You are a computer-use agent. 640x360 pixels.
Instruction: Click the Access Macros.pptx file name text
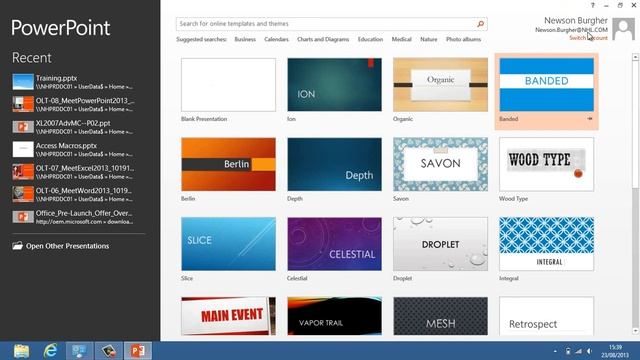click(66, 146)
